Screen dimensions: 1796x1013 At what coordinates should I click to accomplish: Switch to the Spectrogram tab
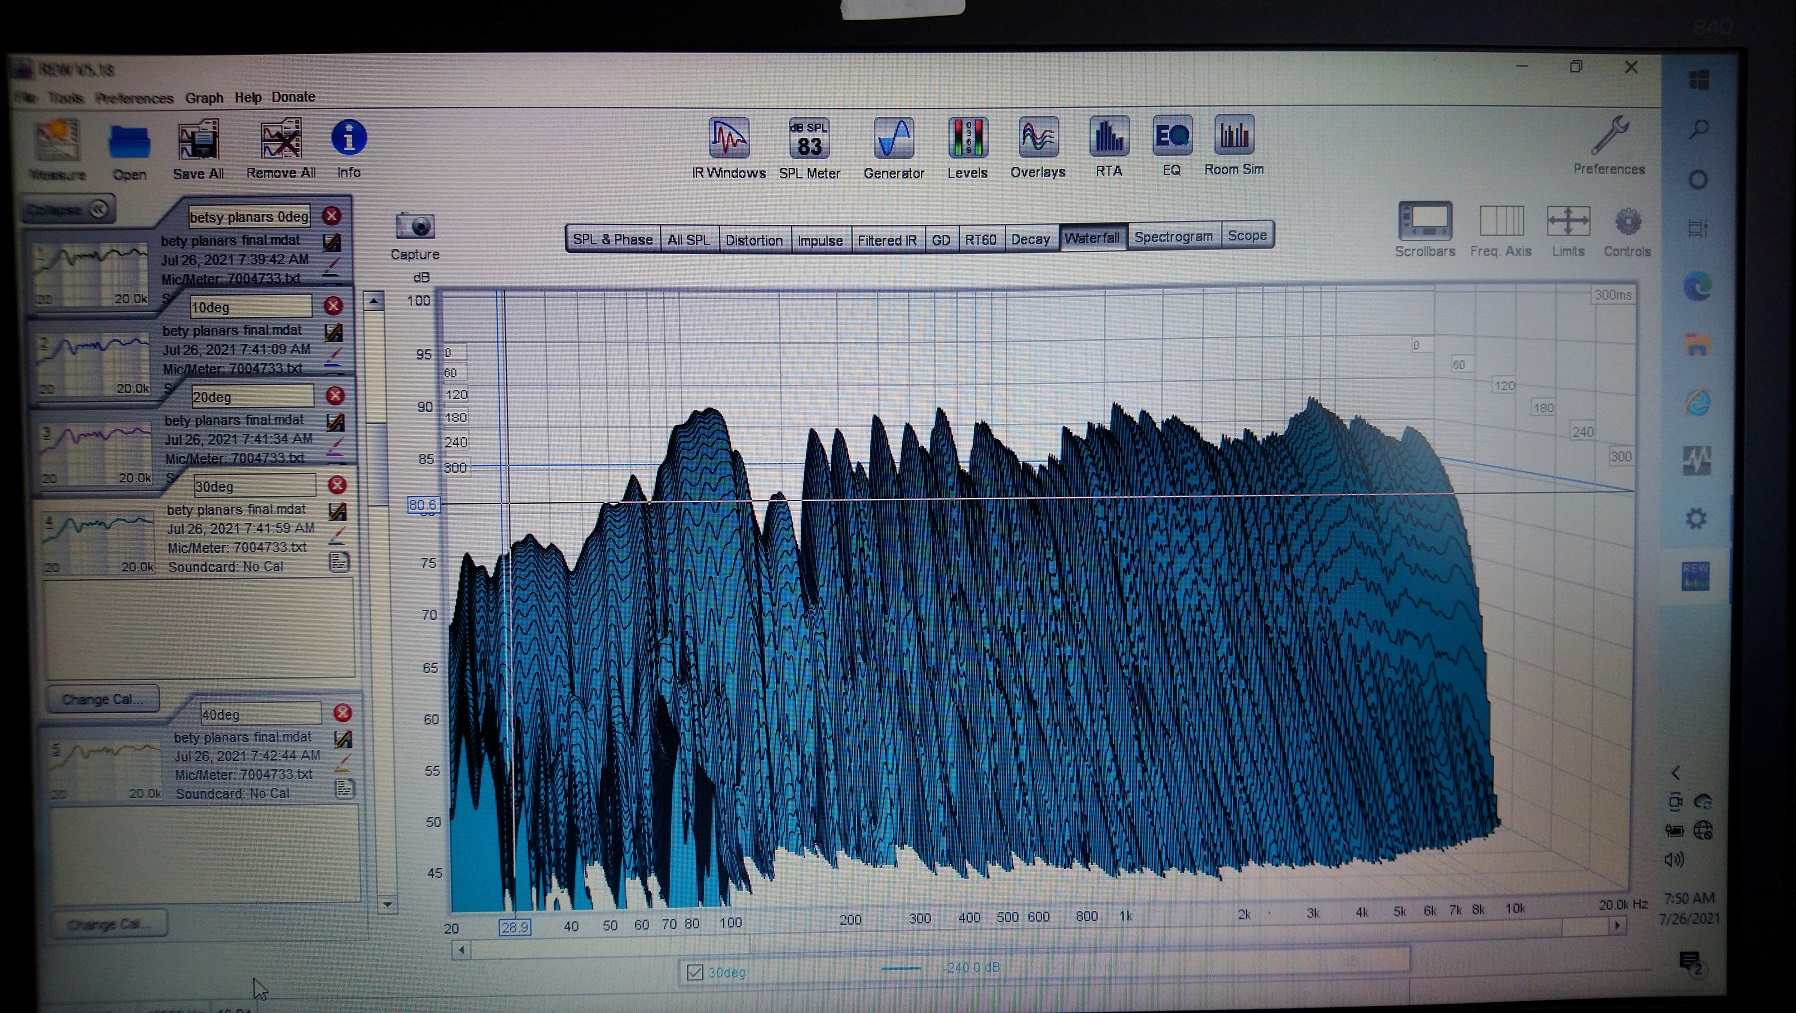pyautogui.click(x=1173, y=237)
